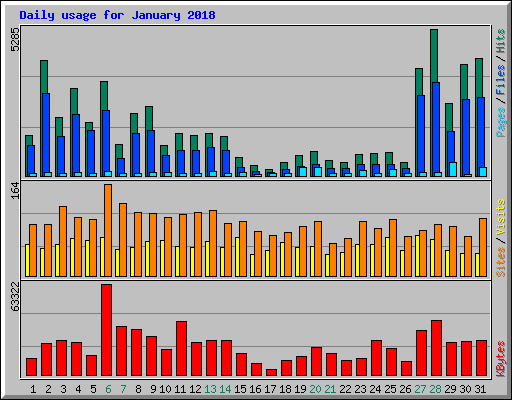Click the 63322 KBytes axis label
The height and width of the screenshot is (400, 512).
15,297
